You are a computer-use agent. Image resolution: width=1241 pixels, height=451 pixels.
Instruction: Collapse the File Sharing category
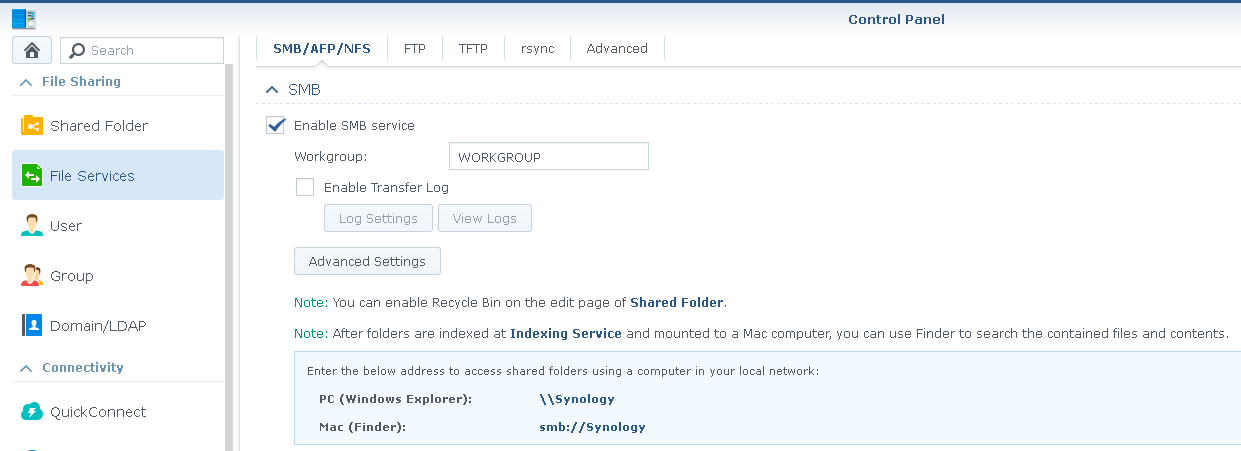coord(26,82)
